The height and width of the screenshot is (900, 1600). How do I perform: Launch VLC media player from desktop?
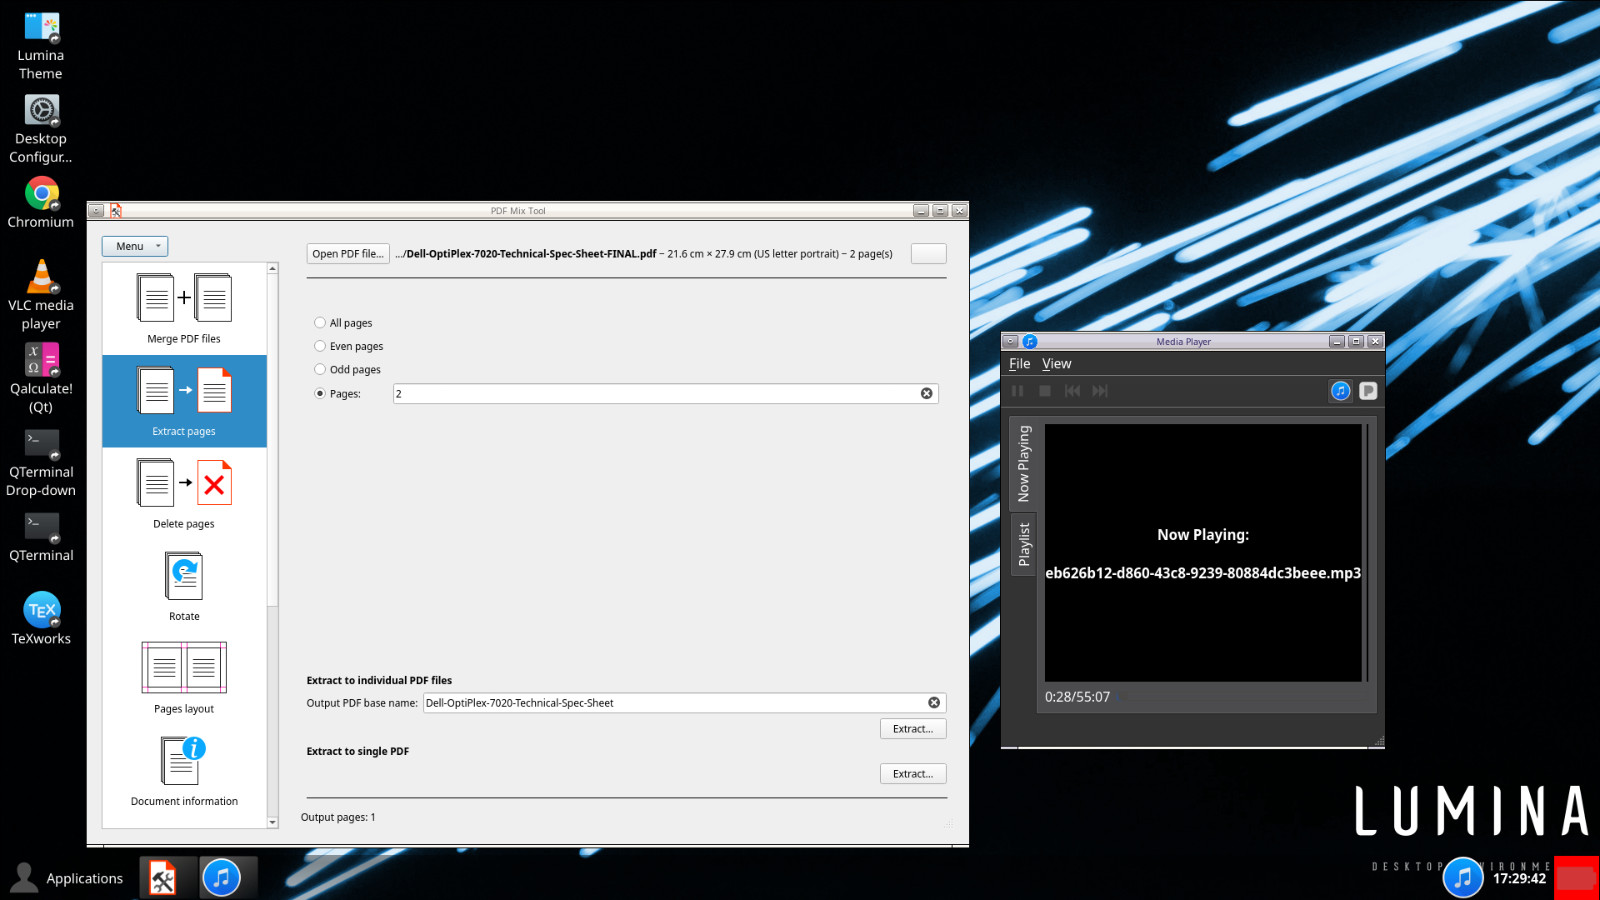coord(41,295)
